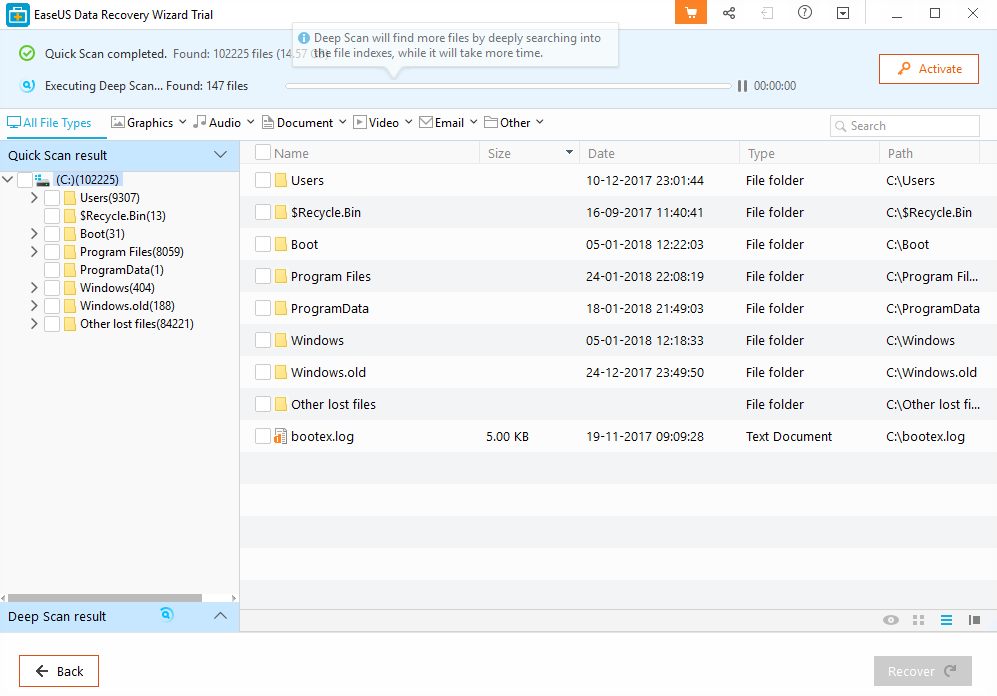Check the bootex.log file checkbox
This screenshot has height=696, width=997.
263,437
